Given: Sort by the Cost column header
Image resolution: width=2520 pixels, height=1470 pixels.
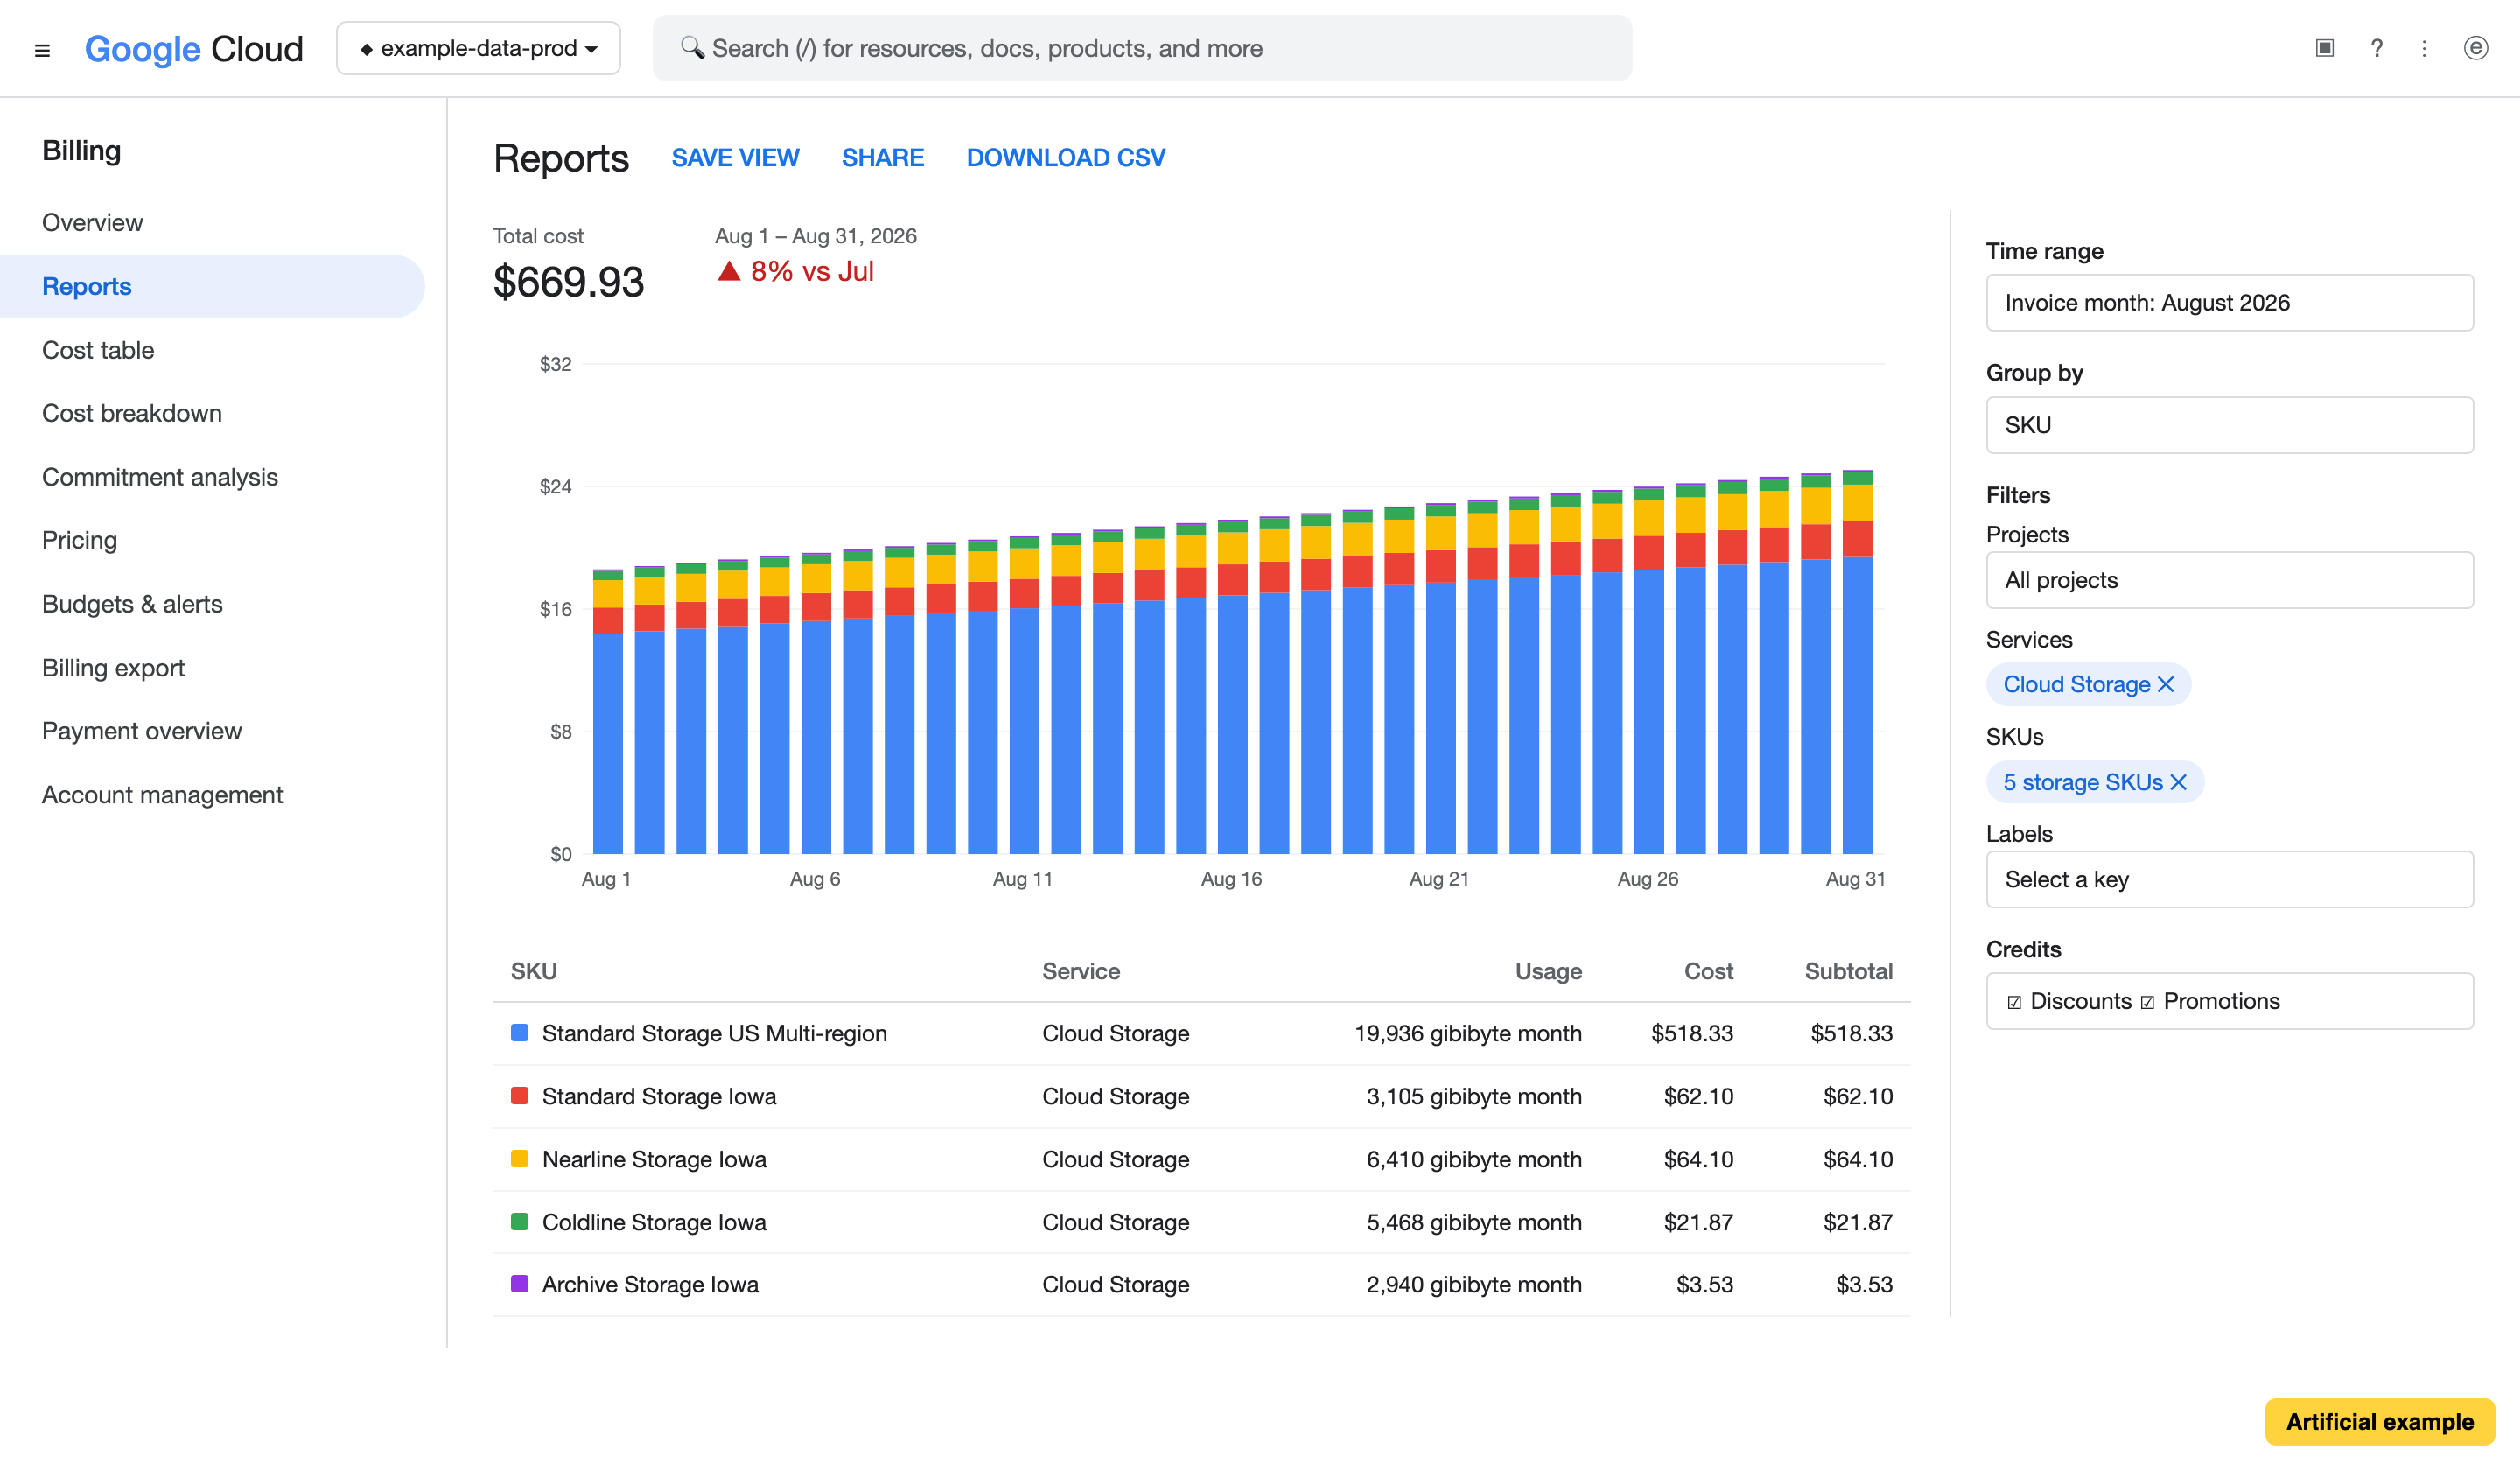Looking at the screenshot, I should click(1708, 971).
